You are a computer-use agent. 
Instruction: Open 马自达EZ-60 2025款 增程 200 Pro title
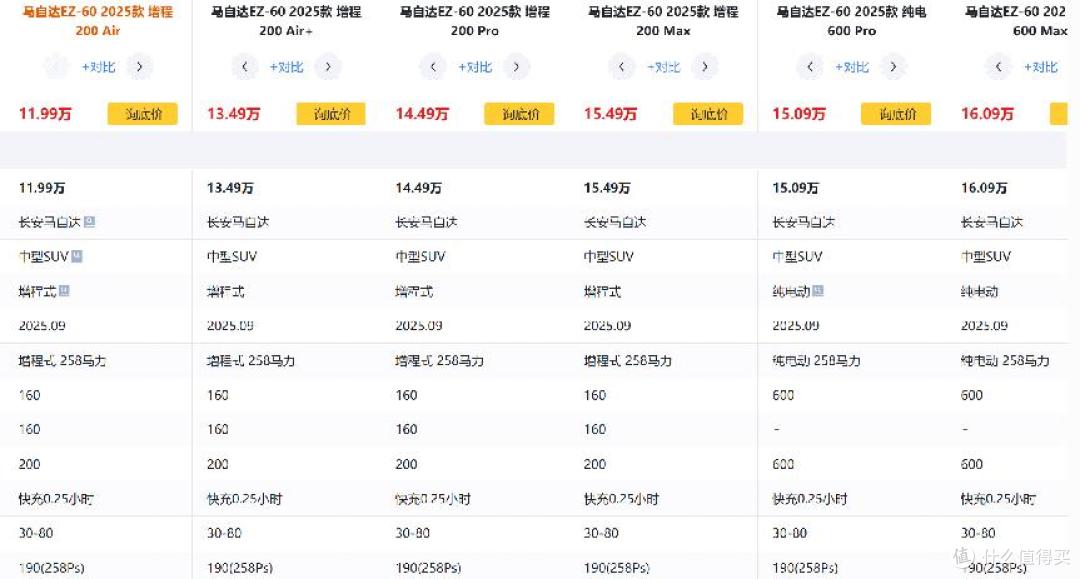pyautogui.click(x=475, y=21)
